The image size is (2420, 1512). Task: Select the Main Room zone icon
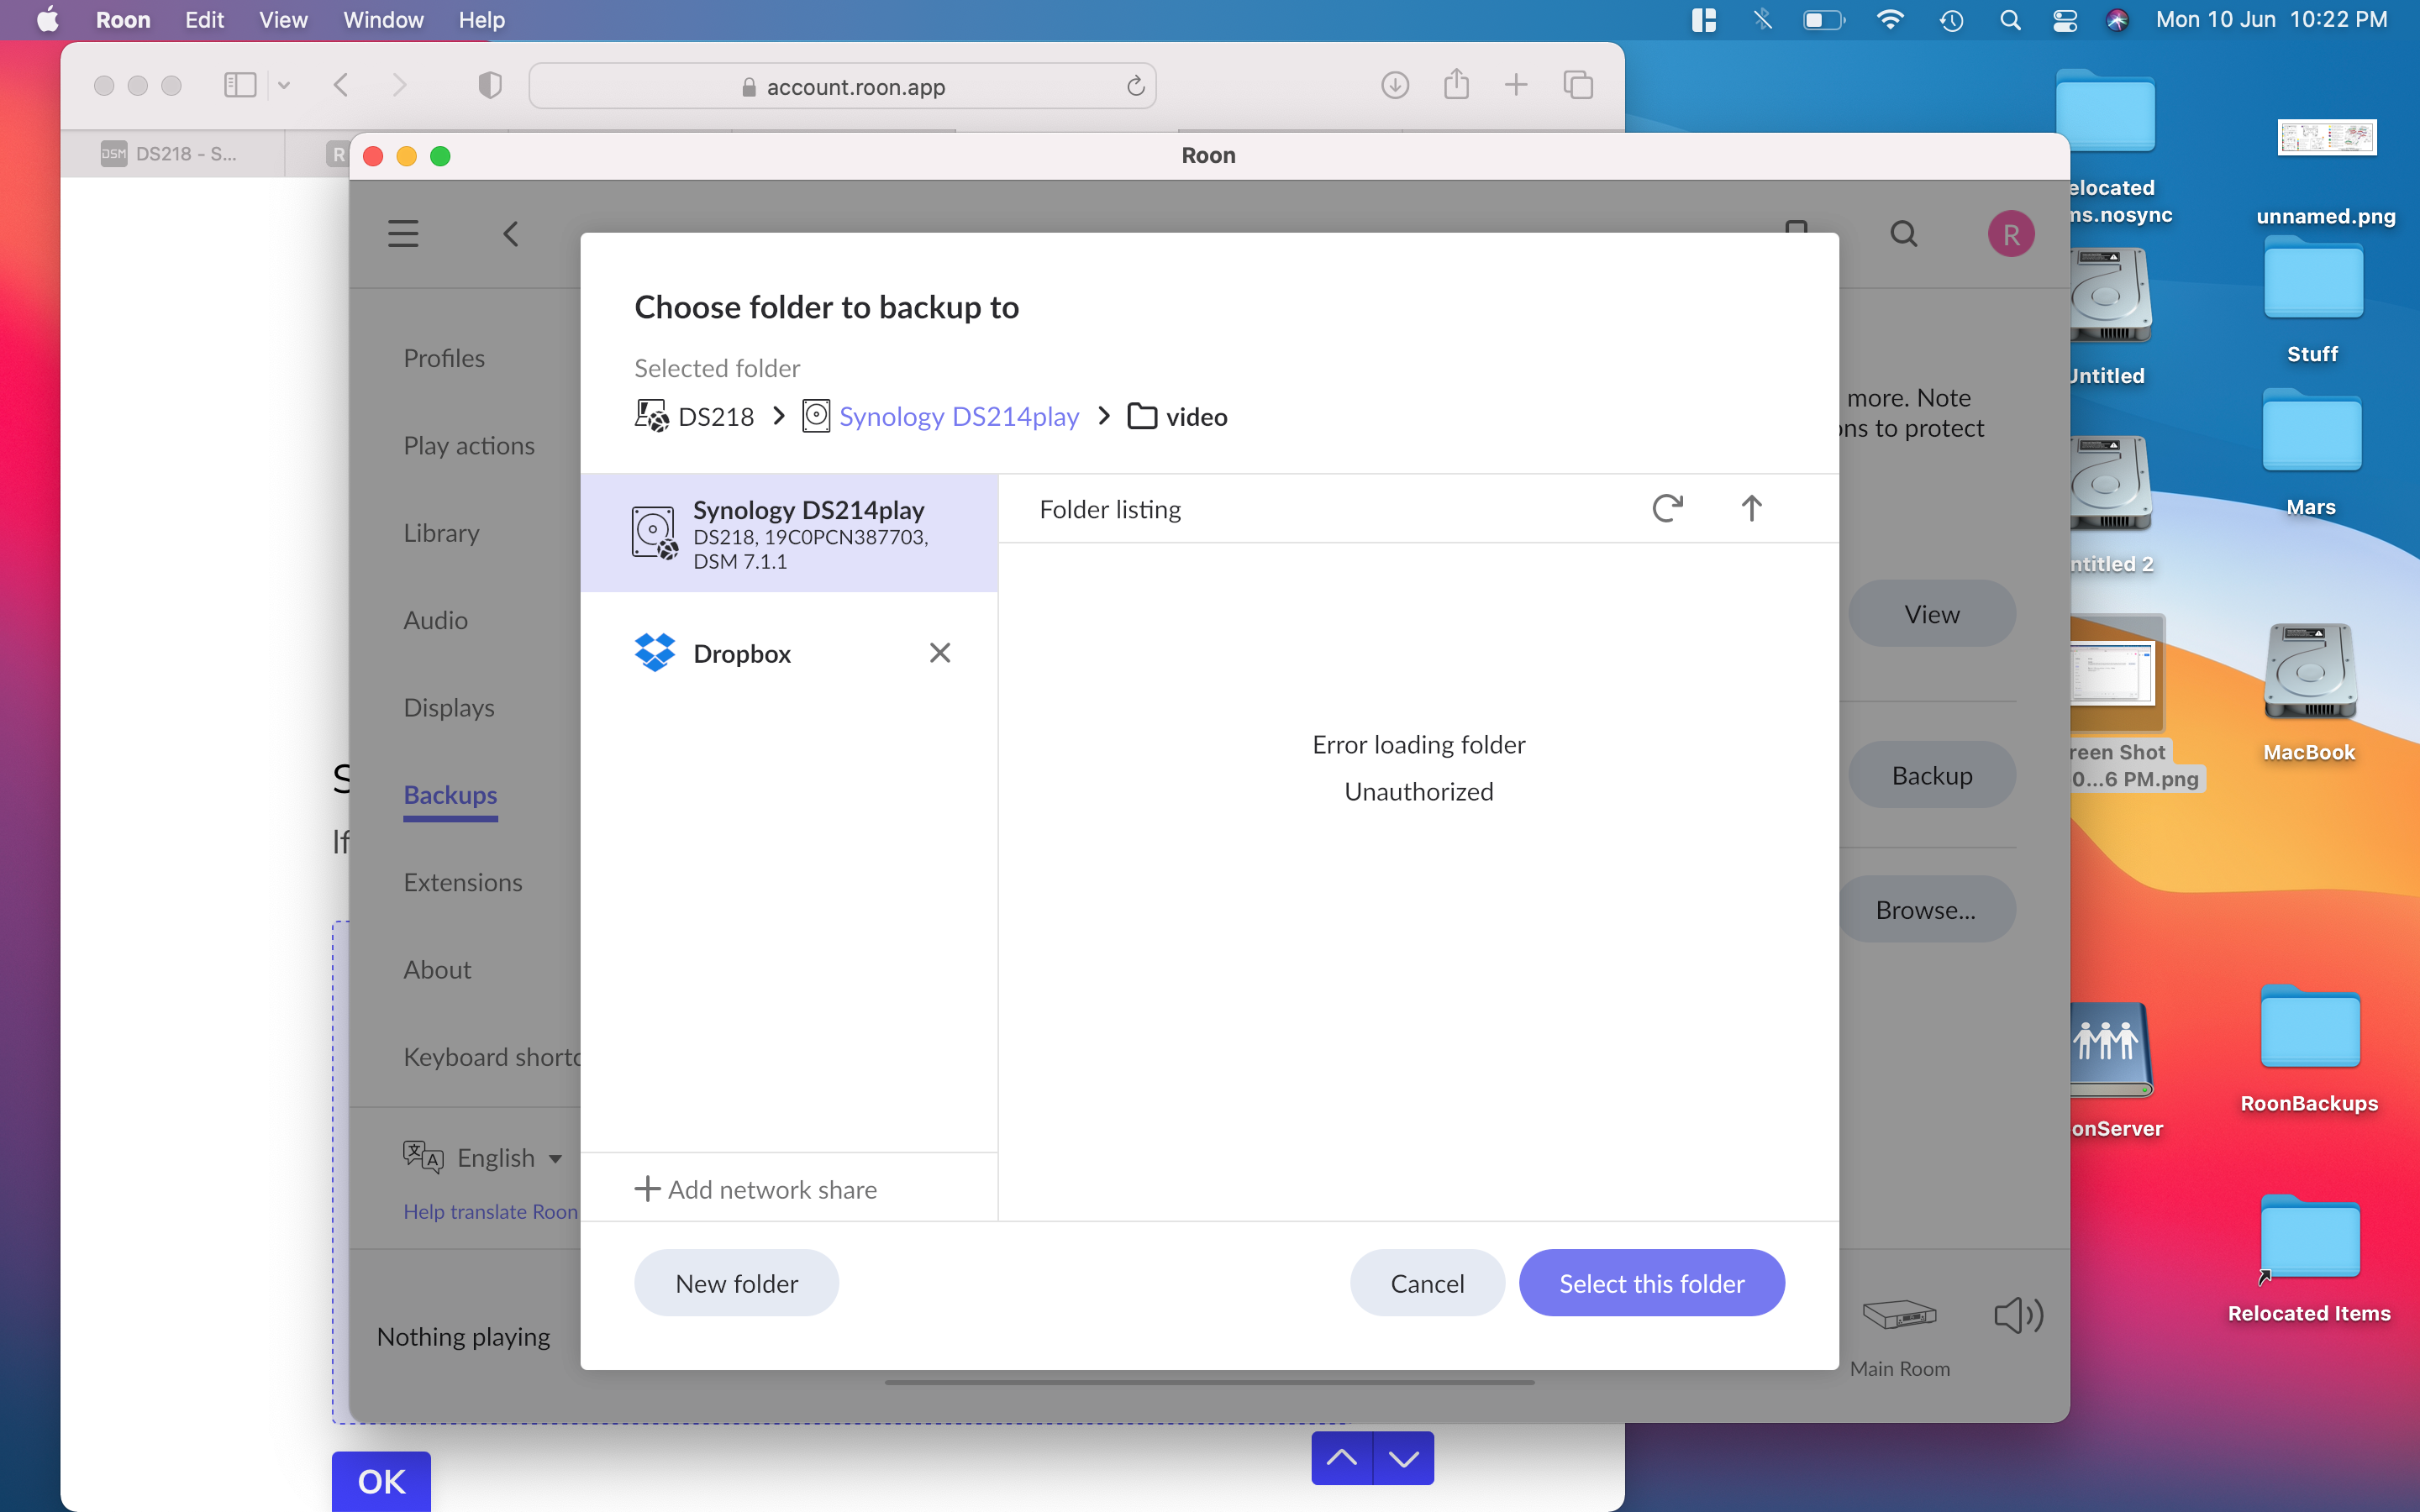pos(1899,1314)
